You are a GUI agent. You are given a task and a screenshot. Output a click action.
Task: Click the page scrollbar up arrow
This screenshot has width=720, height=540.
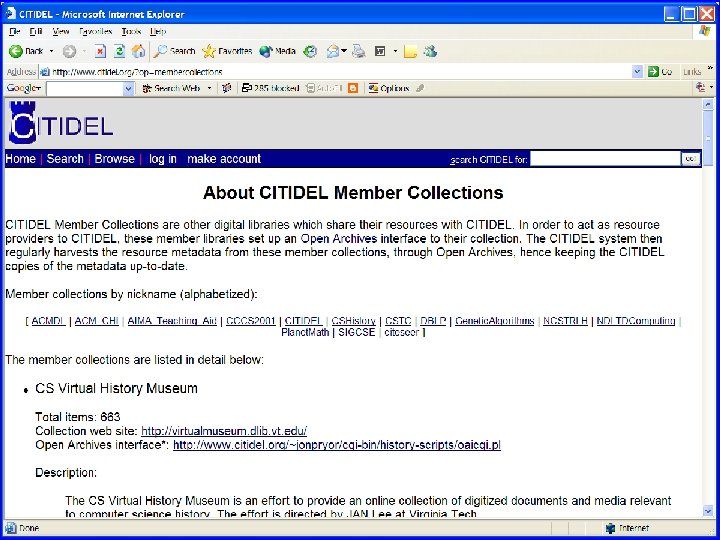click(x=708, y=105)
